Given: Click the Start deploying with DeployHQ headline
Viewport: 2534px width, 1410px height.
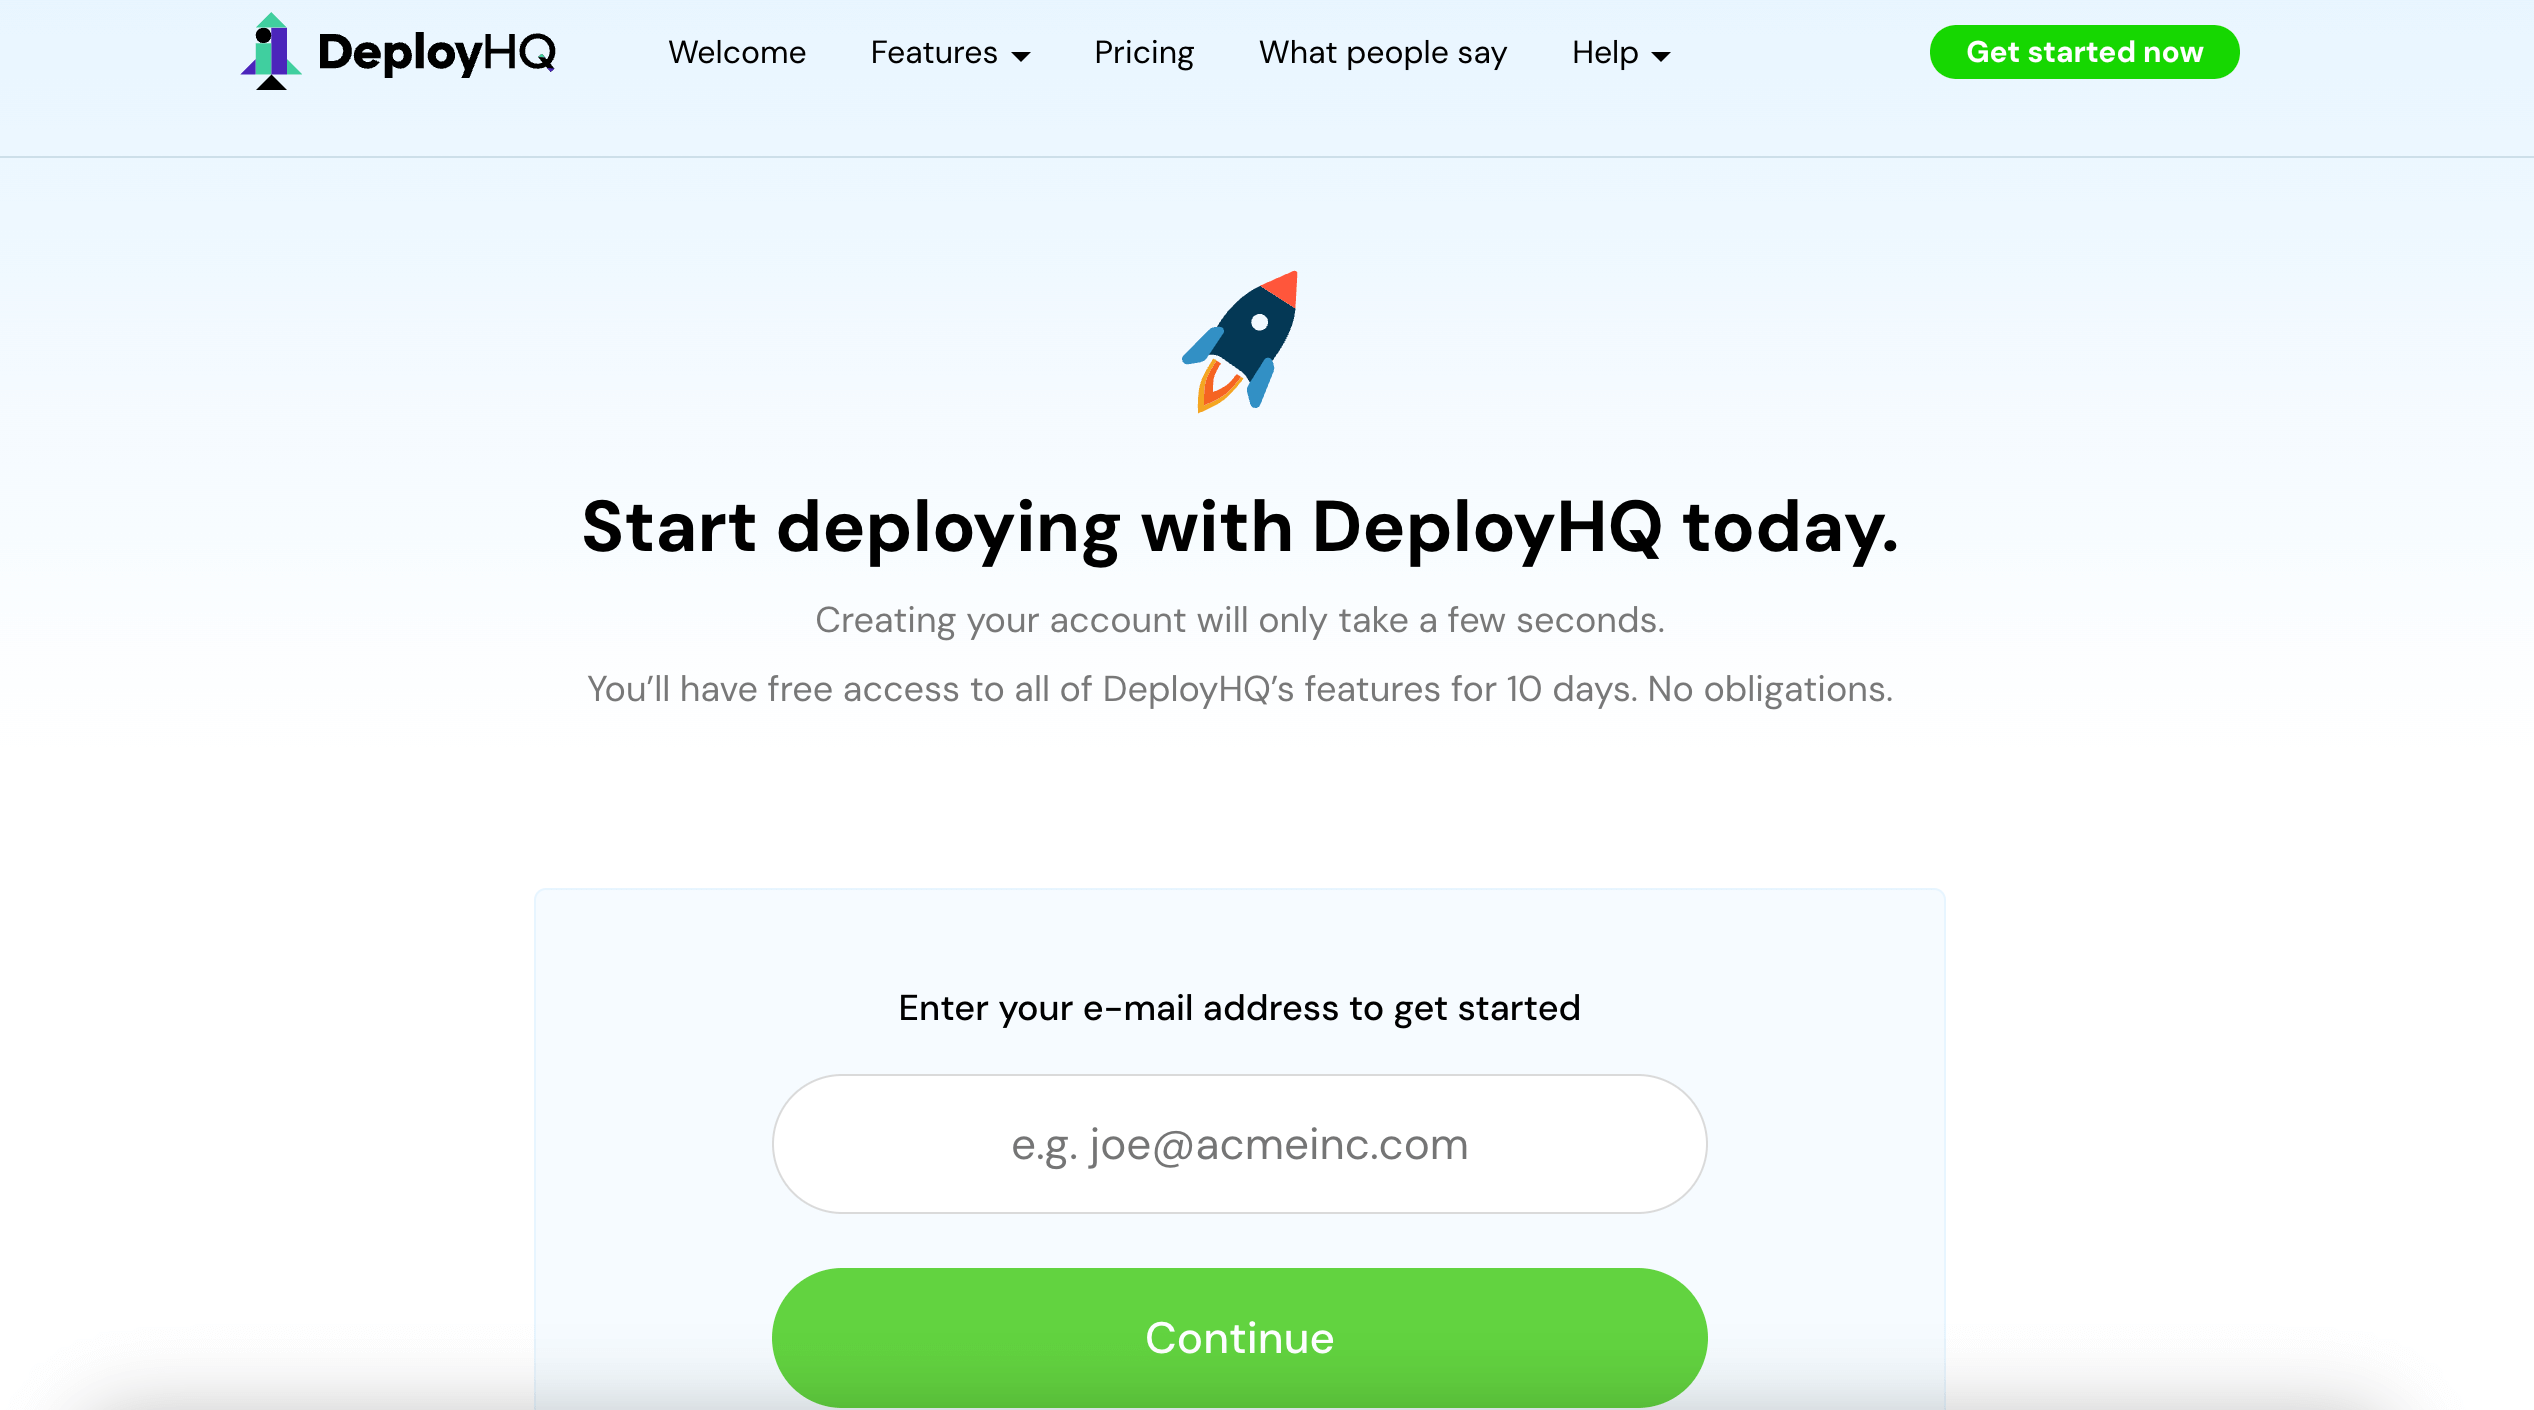Looking at the screenshot, I should [x=1239, y=527].
